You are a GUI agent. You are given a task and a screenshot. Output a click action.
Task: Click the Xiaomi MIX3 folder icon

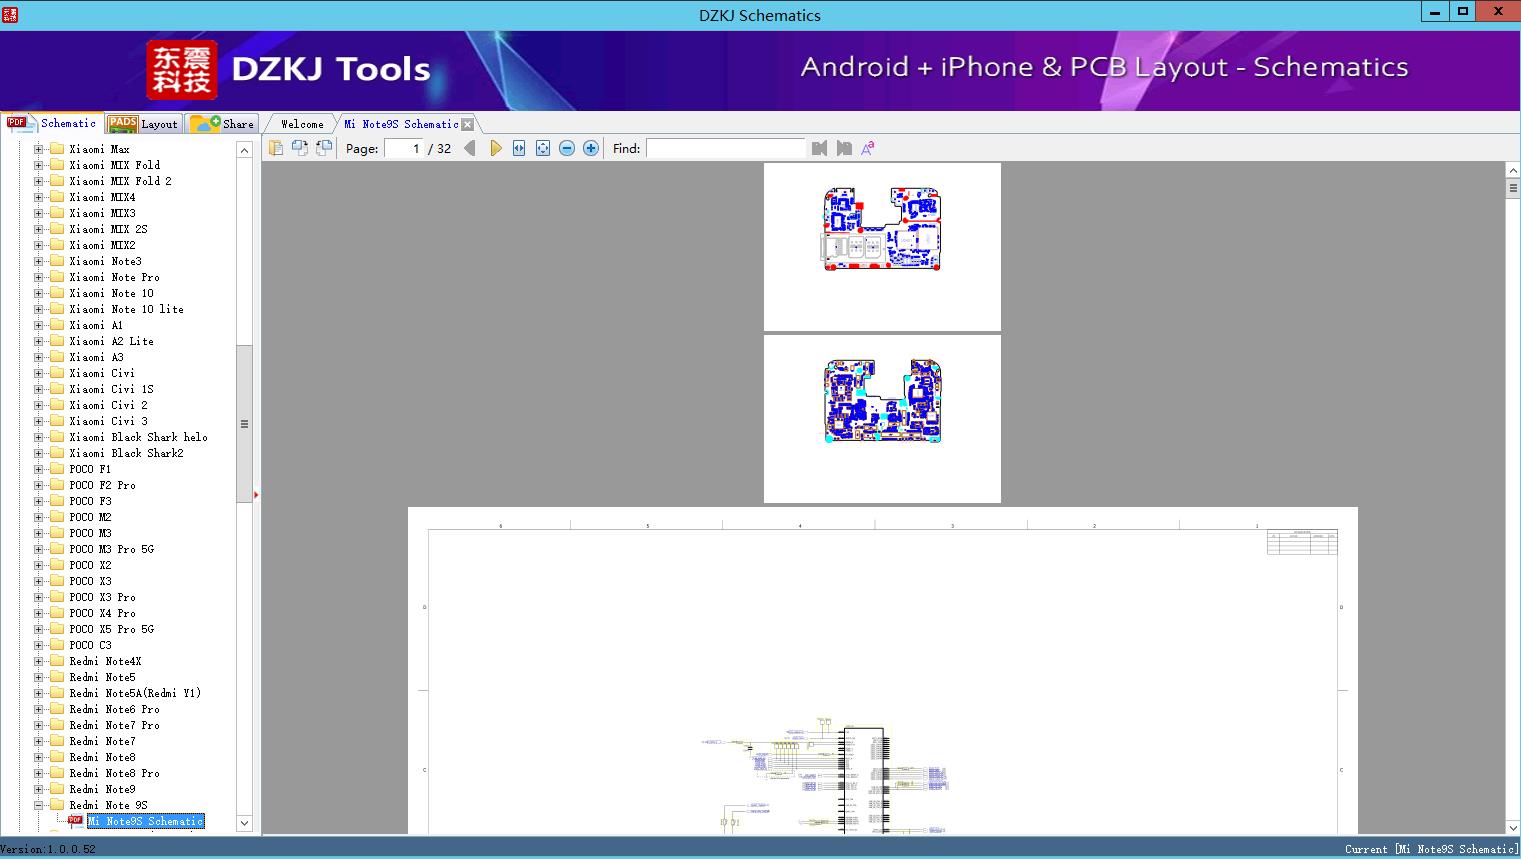(57, 213)
